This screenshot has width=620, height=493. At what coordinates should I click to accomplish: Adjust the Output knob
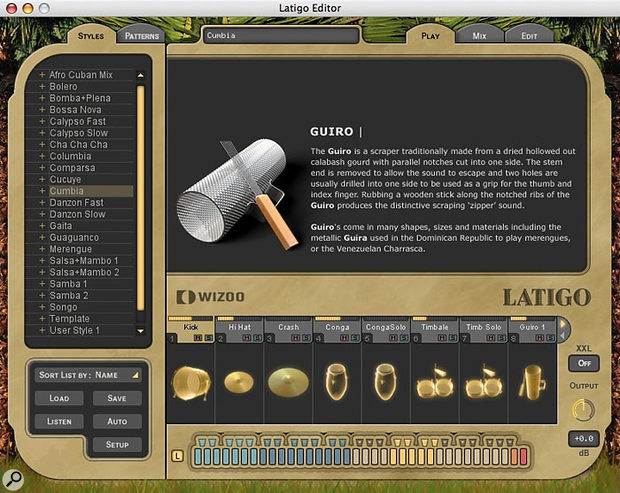click(x=583, y=410)
